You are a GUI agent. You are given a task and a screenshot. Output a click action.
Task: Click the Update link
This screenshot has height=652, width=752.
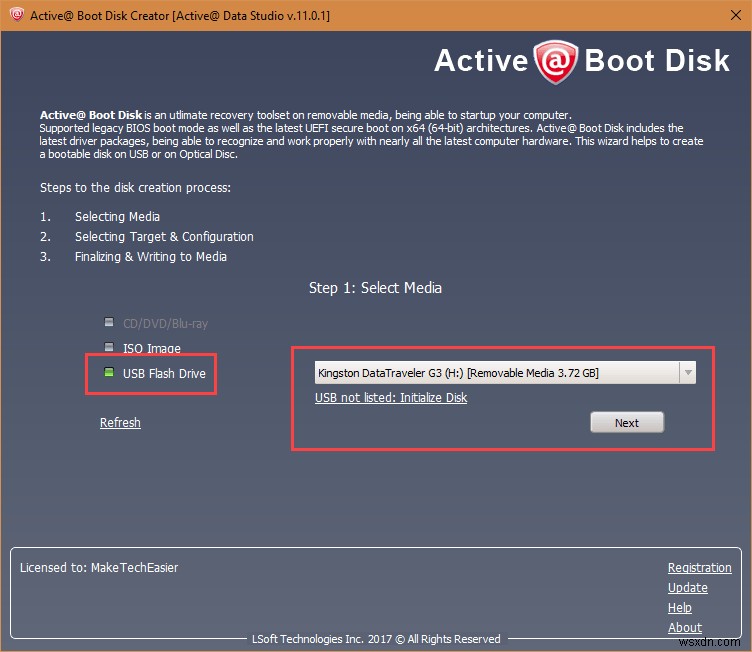point(688,588)
